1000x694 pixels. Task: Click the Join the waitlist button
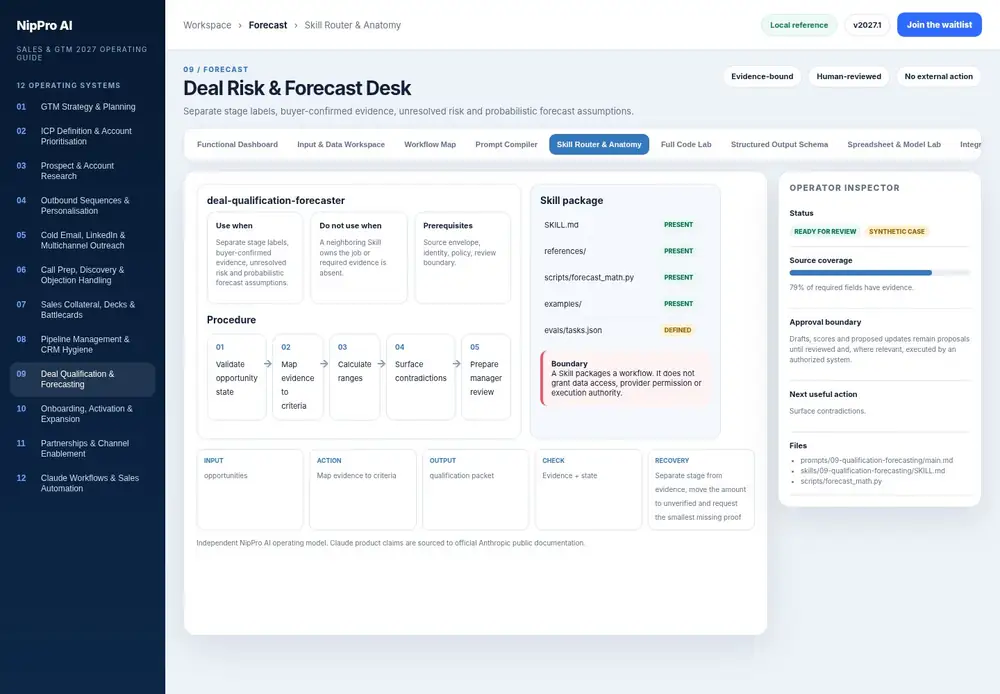[939, 25]
